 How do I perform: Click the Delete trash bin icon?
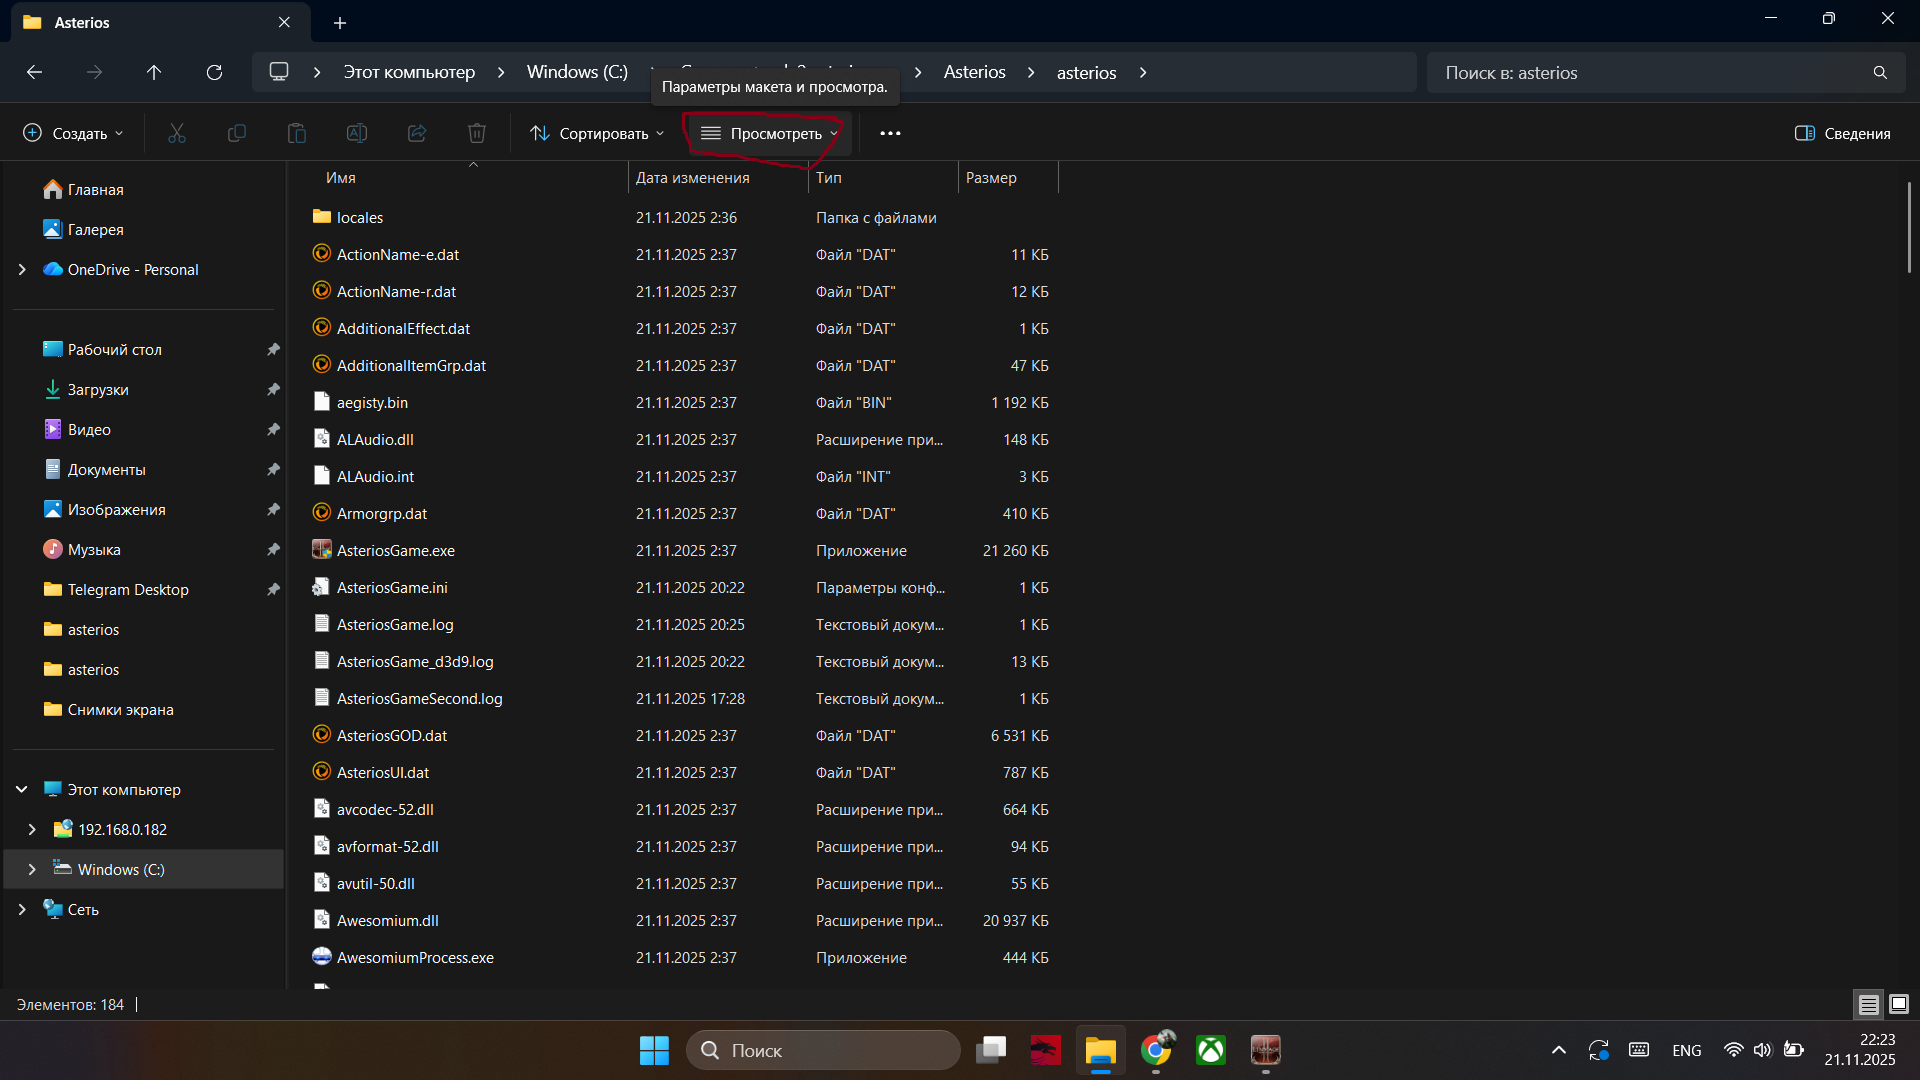click(x=477, y=133)
